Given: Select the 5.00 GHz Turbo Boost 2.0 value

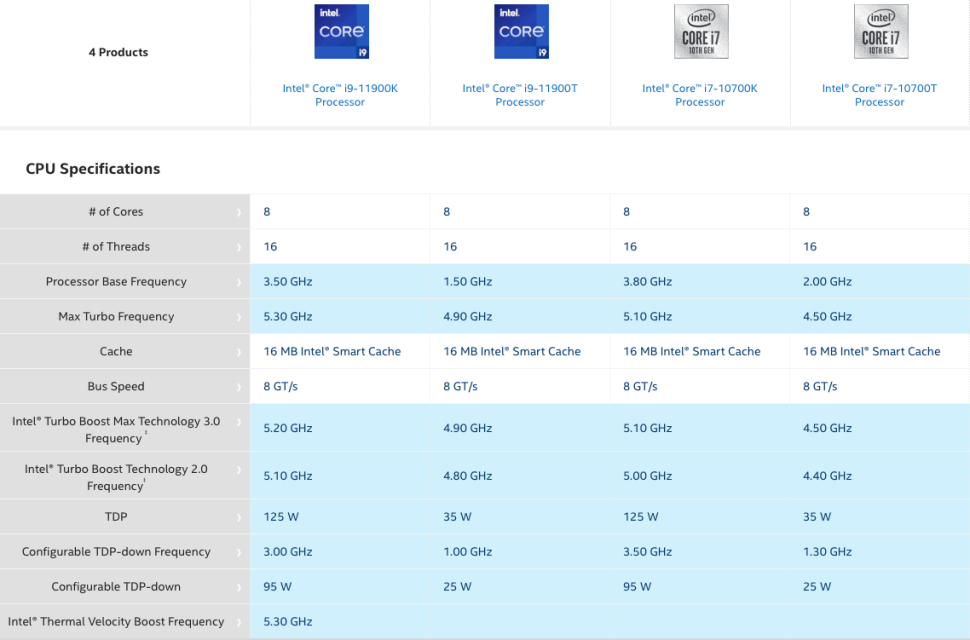Looking at the screenshot, I should 647,476.
